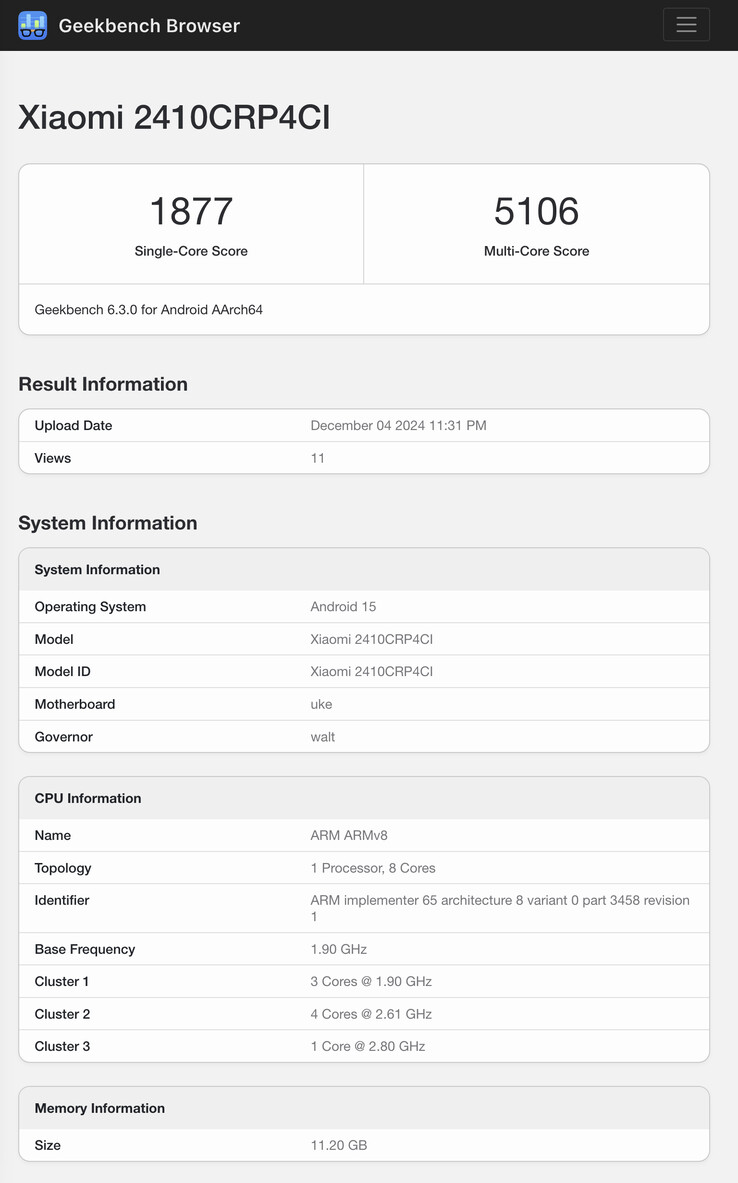This screenshot has height=1183, width=738.
Task: Select the upload date December 04 2024 value
Action: click(x=398, y=426)
